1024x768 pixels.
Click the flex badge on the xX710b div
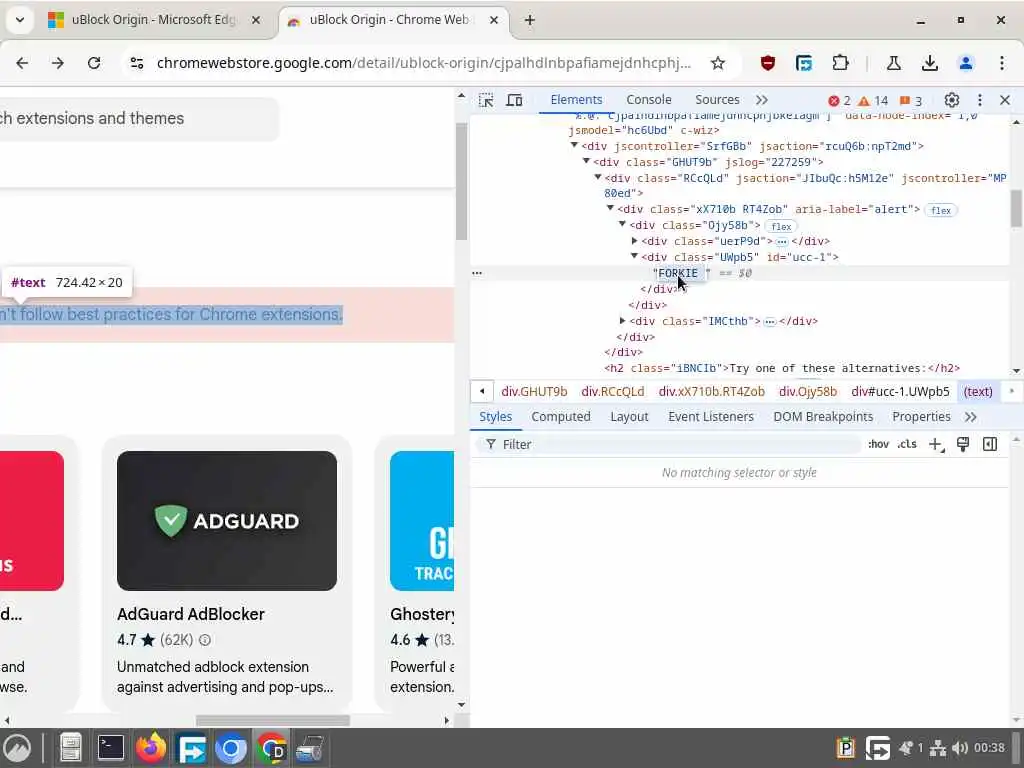tap(940, 210)
